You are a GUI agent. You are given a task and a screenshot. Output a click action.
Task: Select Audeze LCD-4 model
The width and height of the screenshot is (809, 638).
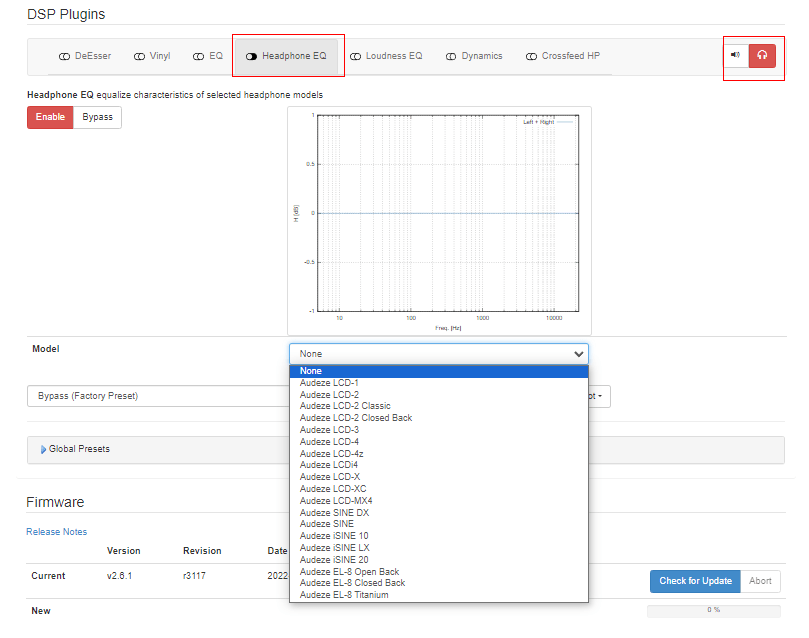[x=439, y=442]
